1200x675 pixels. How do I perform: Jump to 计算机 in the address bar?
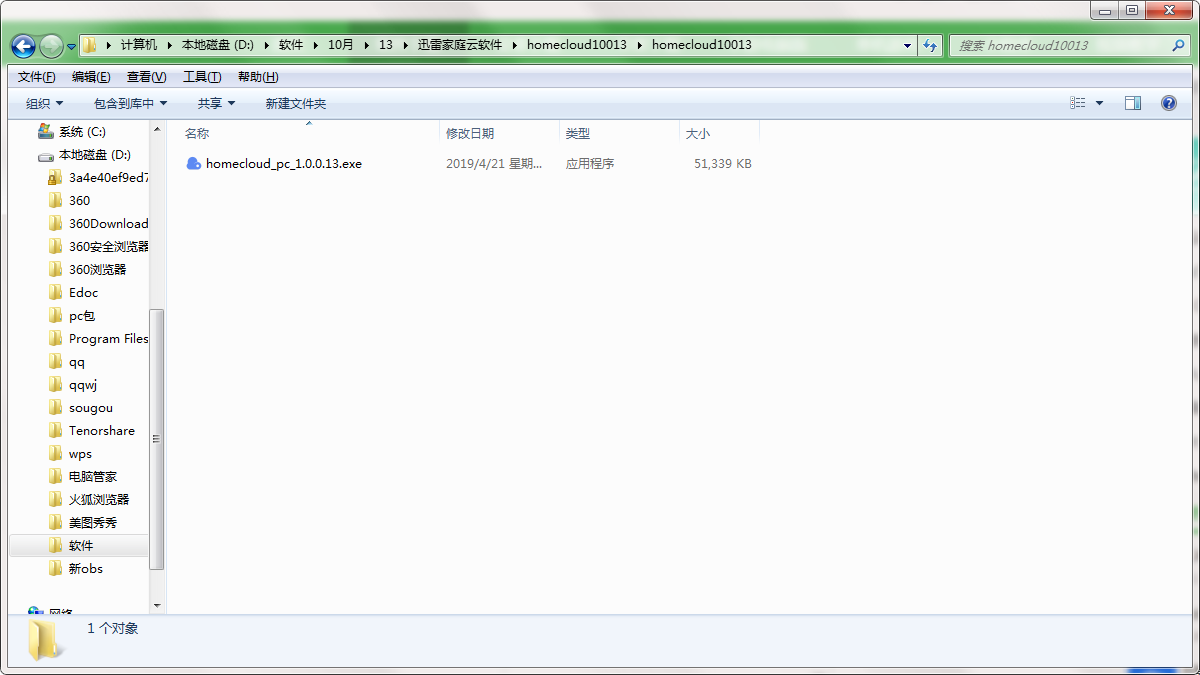click(139, 45)
